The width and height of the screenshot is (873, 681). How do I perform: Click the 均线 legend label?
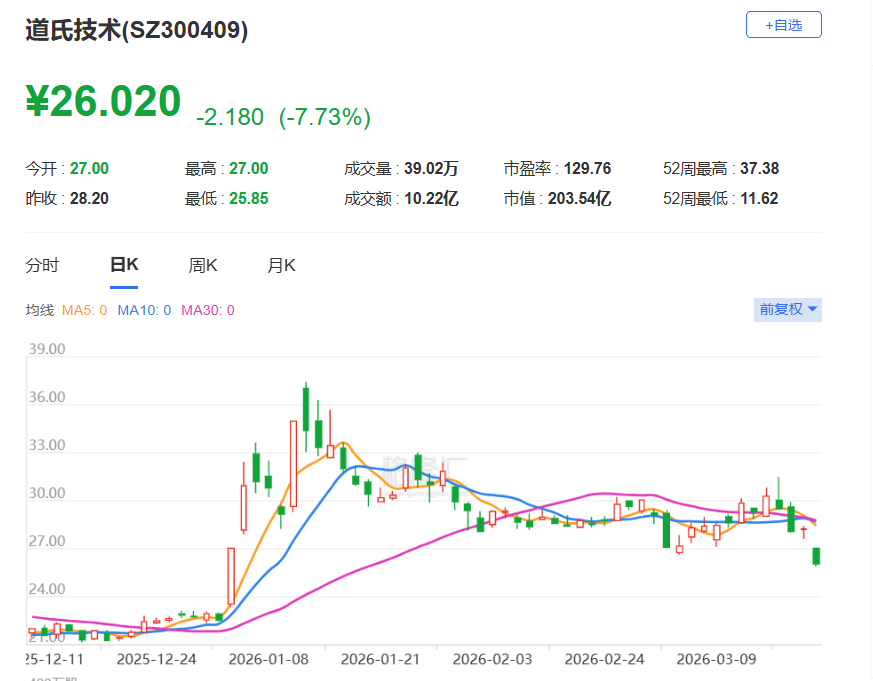39,310
